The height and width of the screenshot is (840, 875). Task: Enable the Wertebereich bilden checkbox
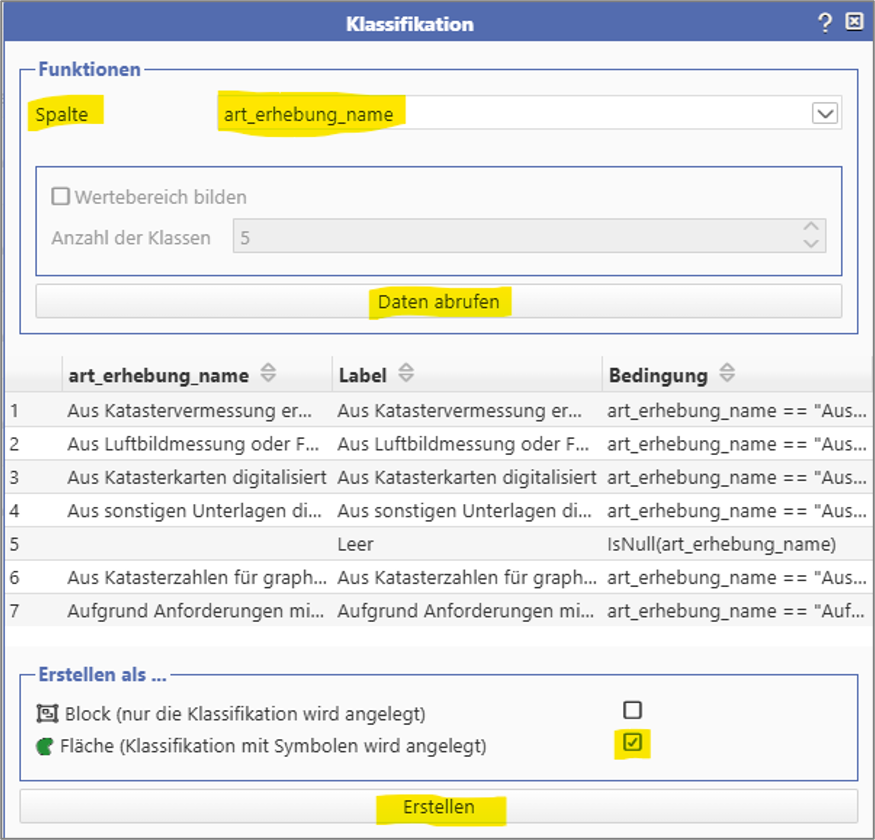60,196
